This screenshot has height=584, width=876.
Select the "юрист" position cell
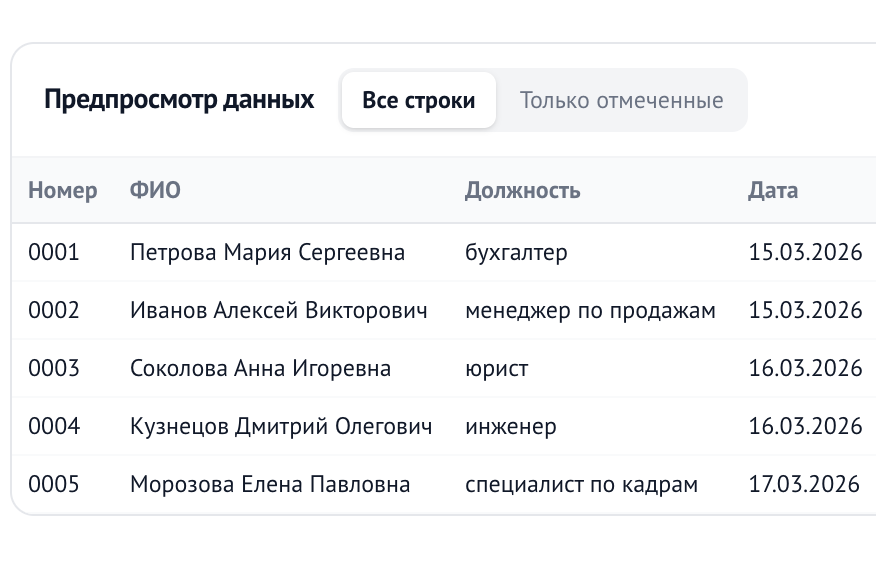(x=497, y=369)
